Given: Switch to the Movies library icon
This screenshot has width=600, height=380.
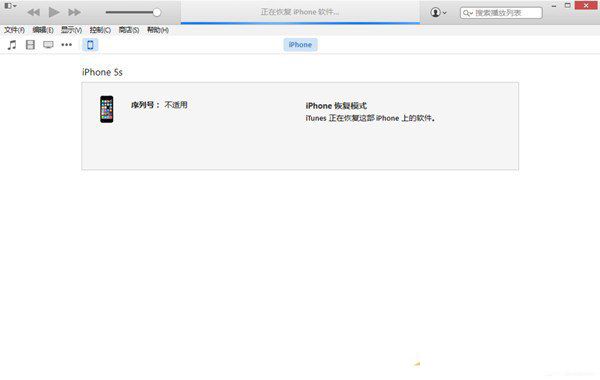Looking at the screenshot, I should [x=30, y=45].
